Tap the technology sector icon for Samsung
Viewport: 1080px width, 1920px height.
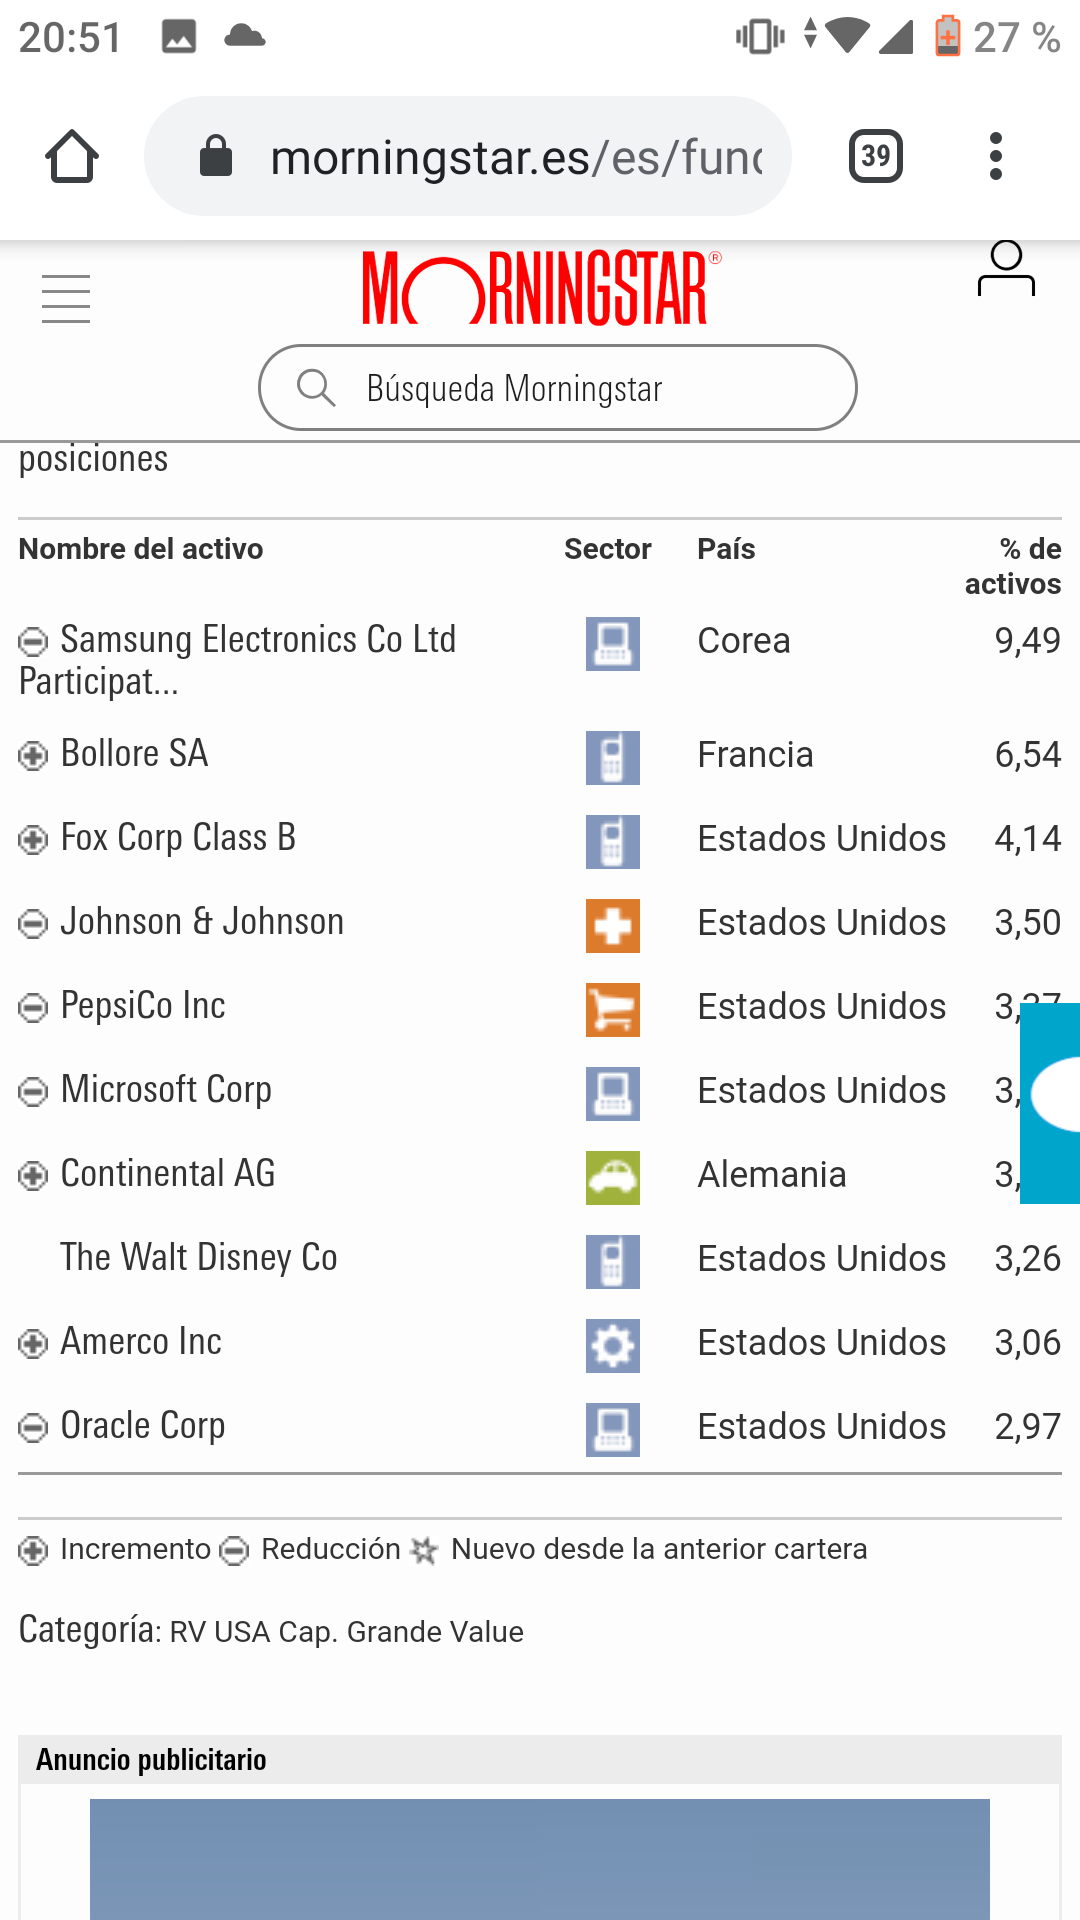(x=612, y=644)
